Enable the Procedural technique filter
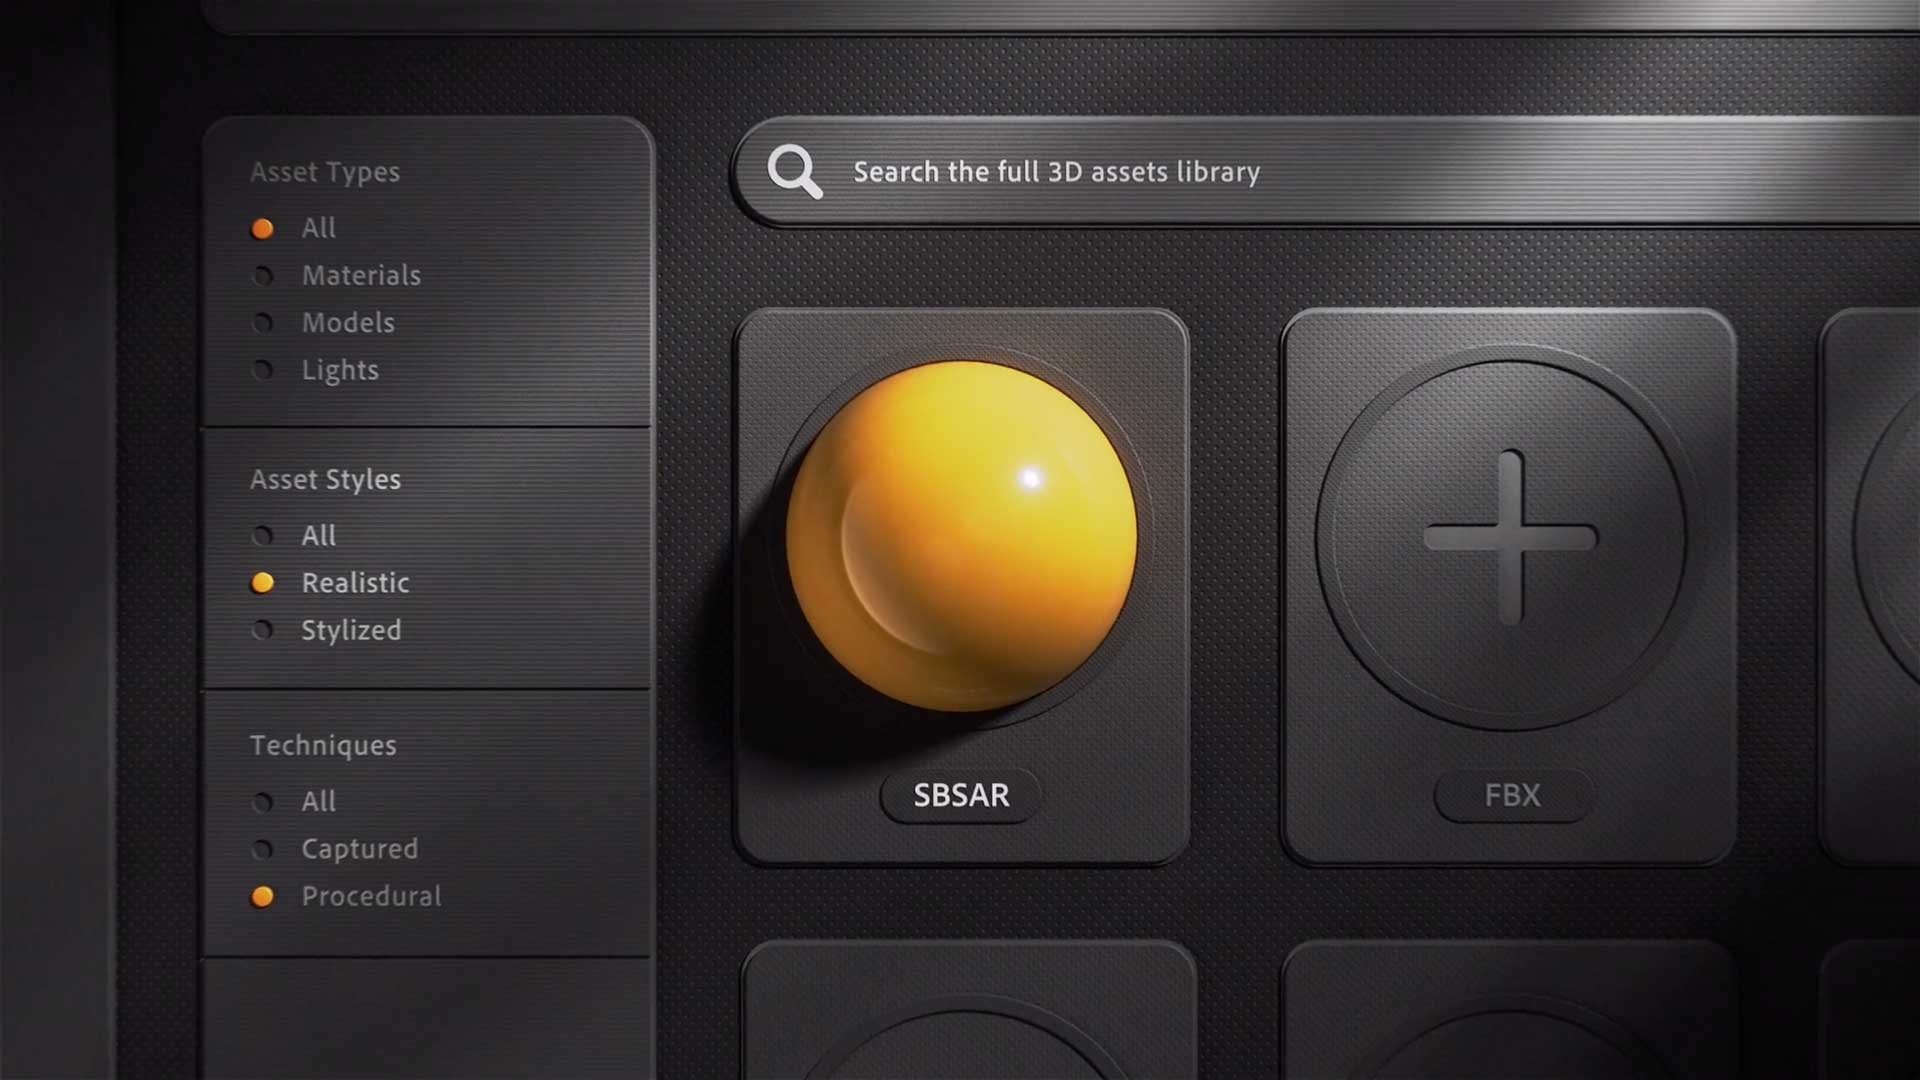 pyautogui.click(x=260, y=895)
